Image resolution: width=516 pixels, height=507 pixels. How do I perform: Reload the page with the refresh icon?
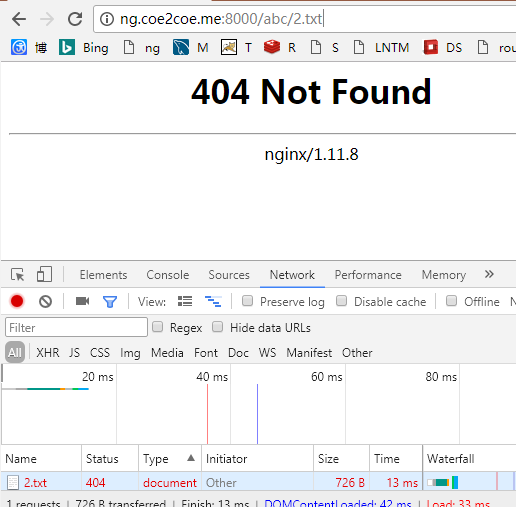coord(75,19)
